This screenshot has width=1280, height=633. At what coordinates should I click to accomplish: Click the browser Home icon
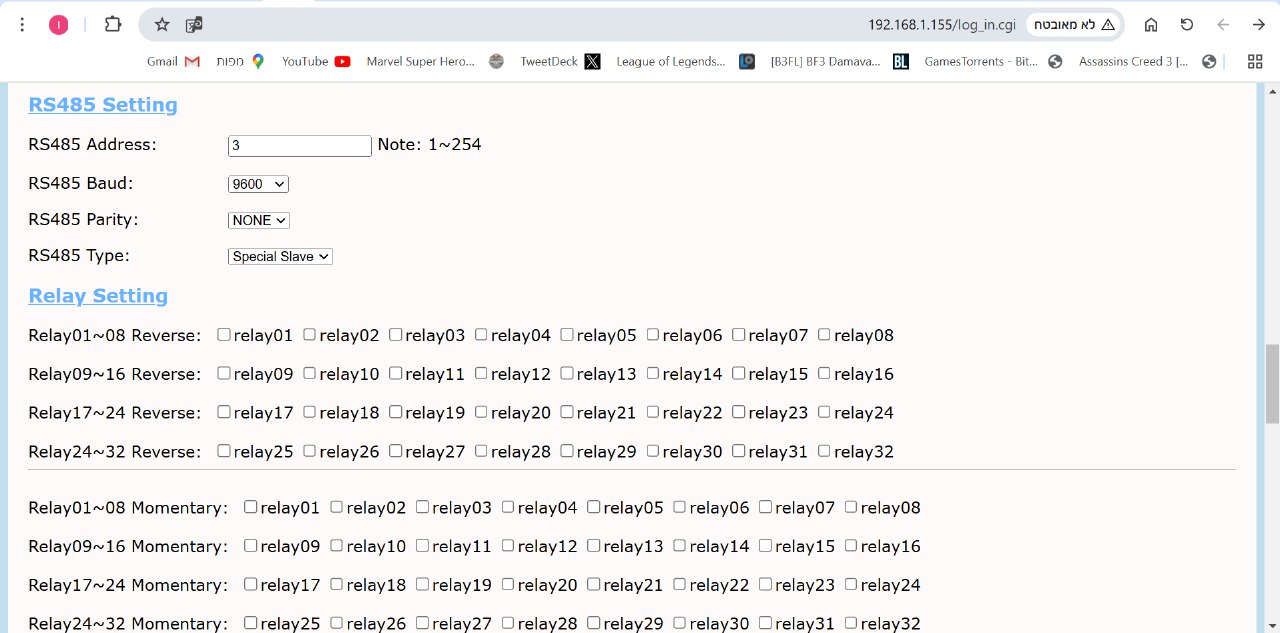(1151, 25)
